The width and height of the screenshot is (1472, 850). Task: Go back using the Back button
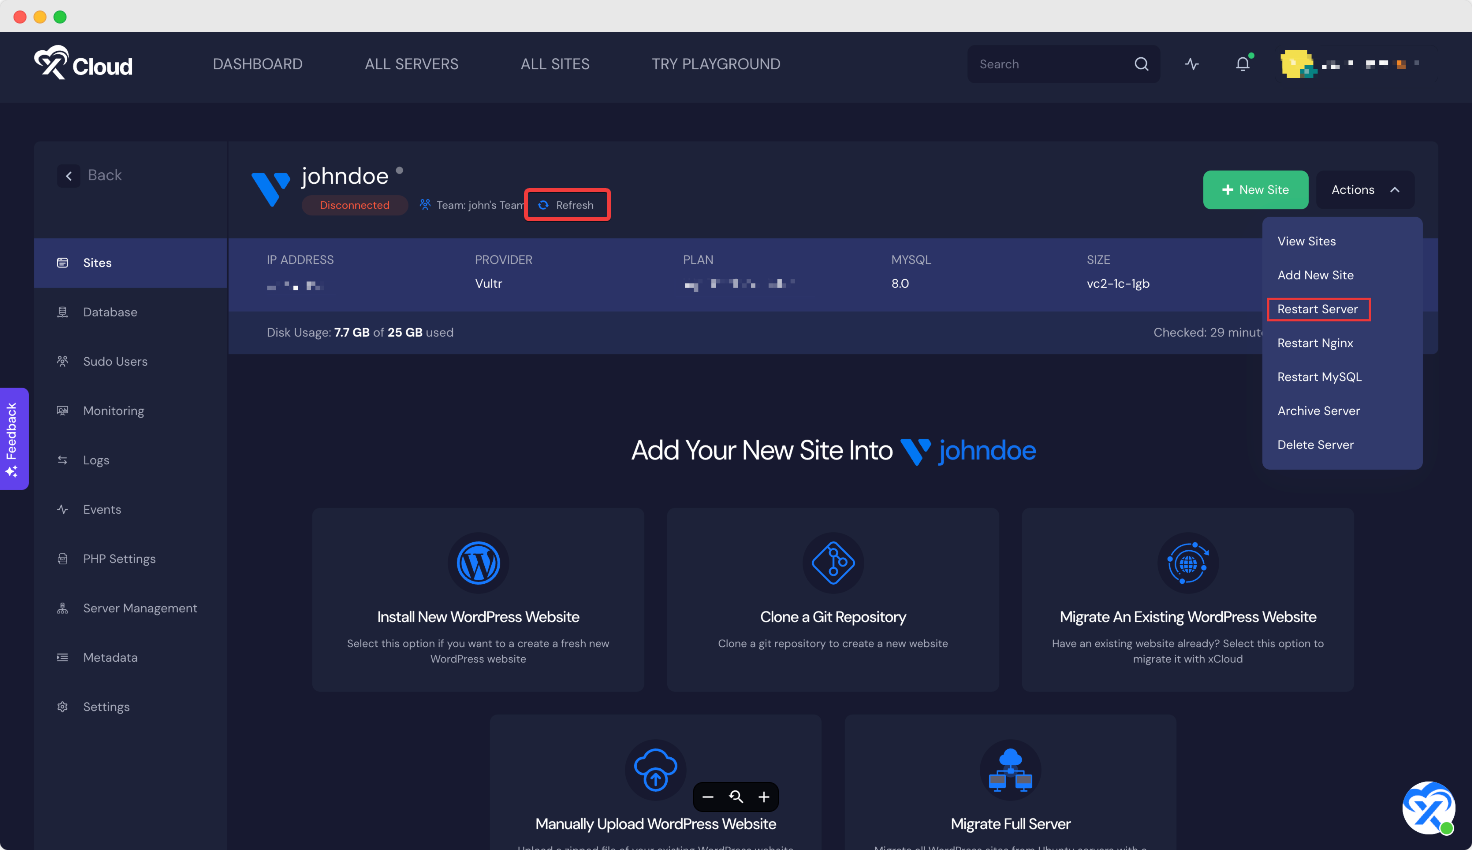point(90,176)
